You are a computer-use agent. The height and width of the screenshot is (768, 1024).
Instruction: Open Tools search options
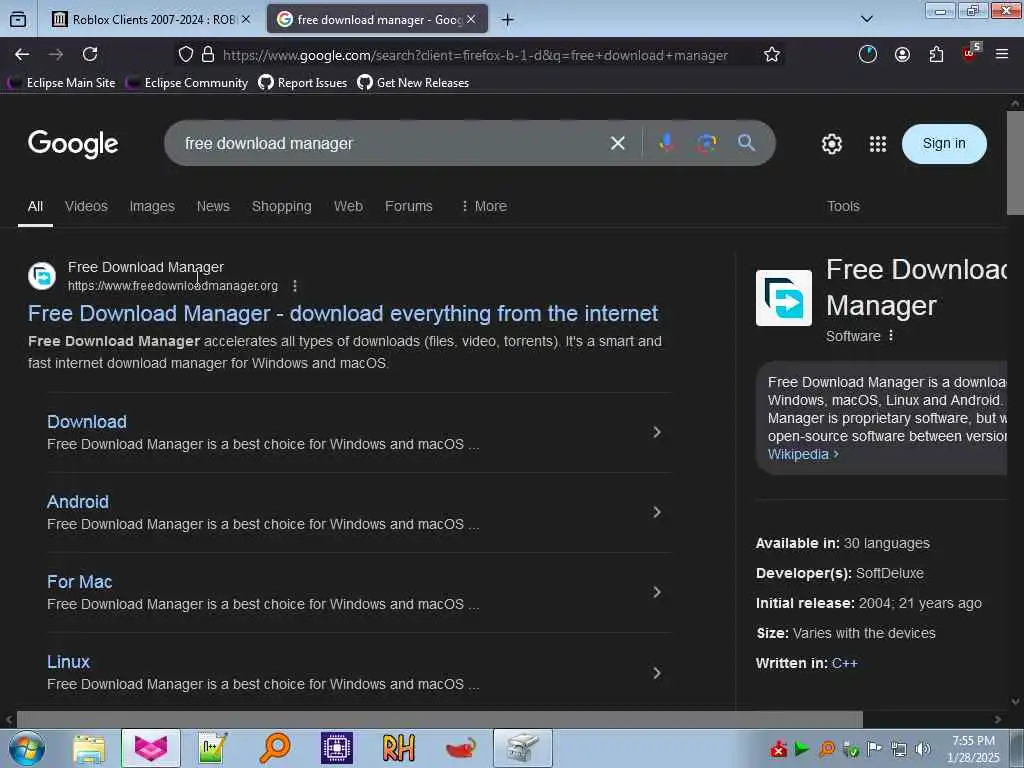[x=843, y=206]
